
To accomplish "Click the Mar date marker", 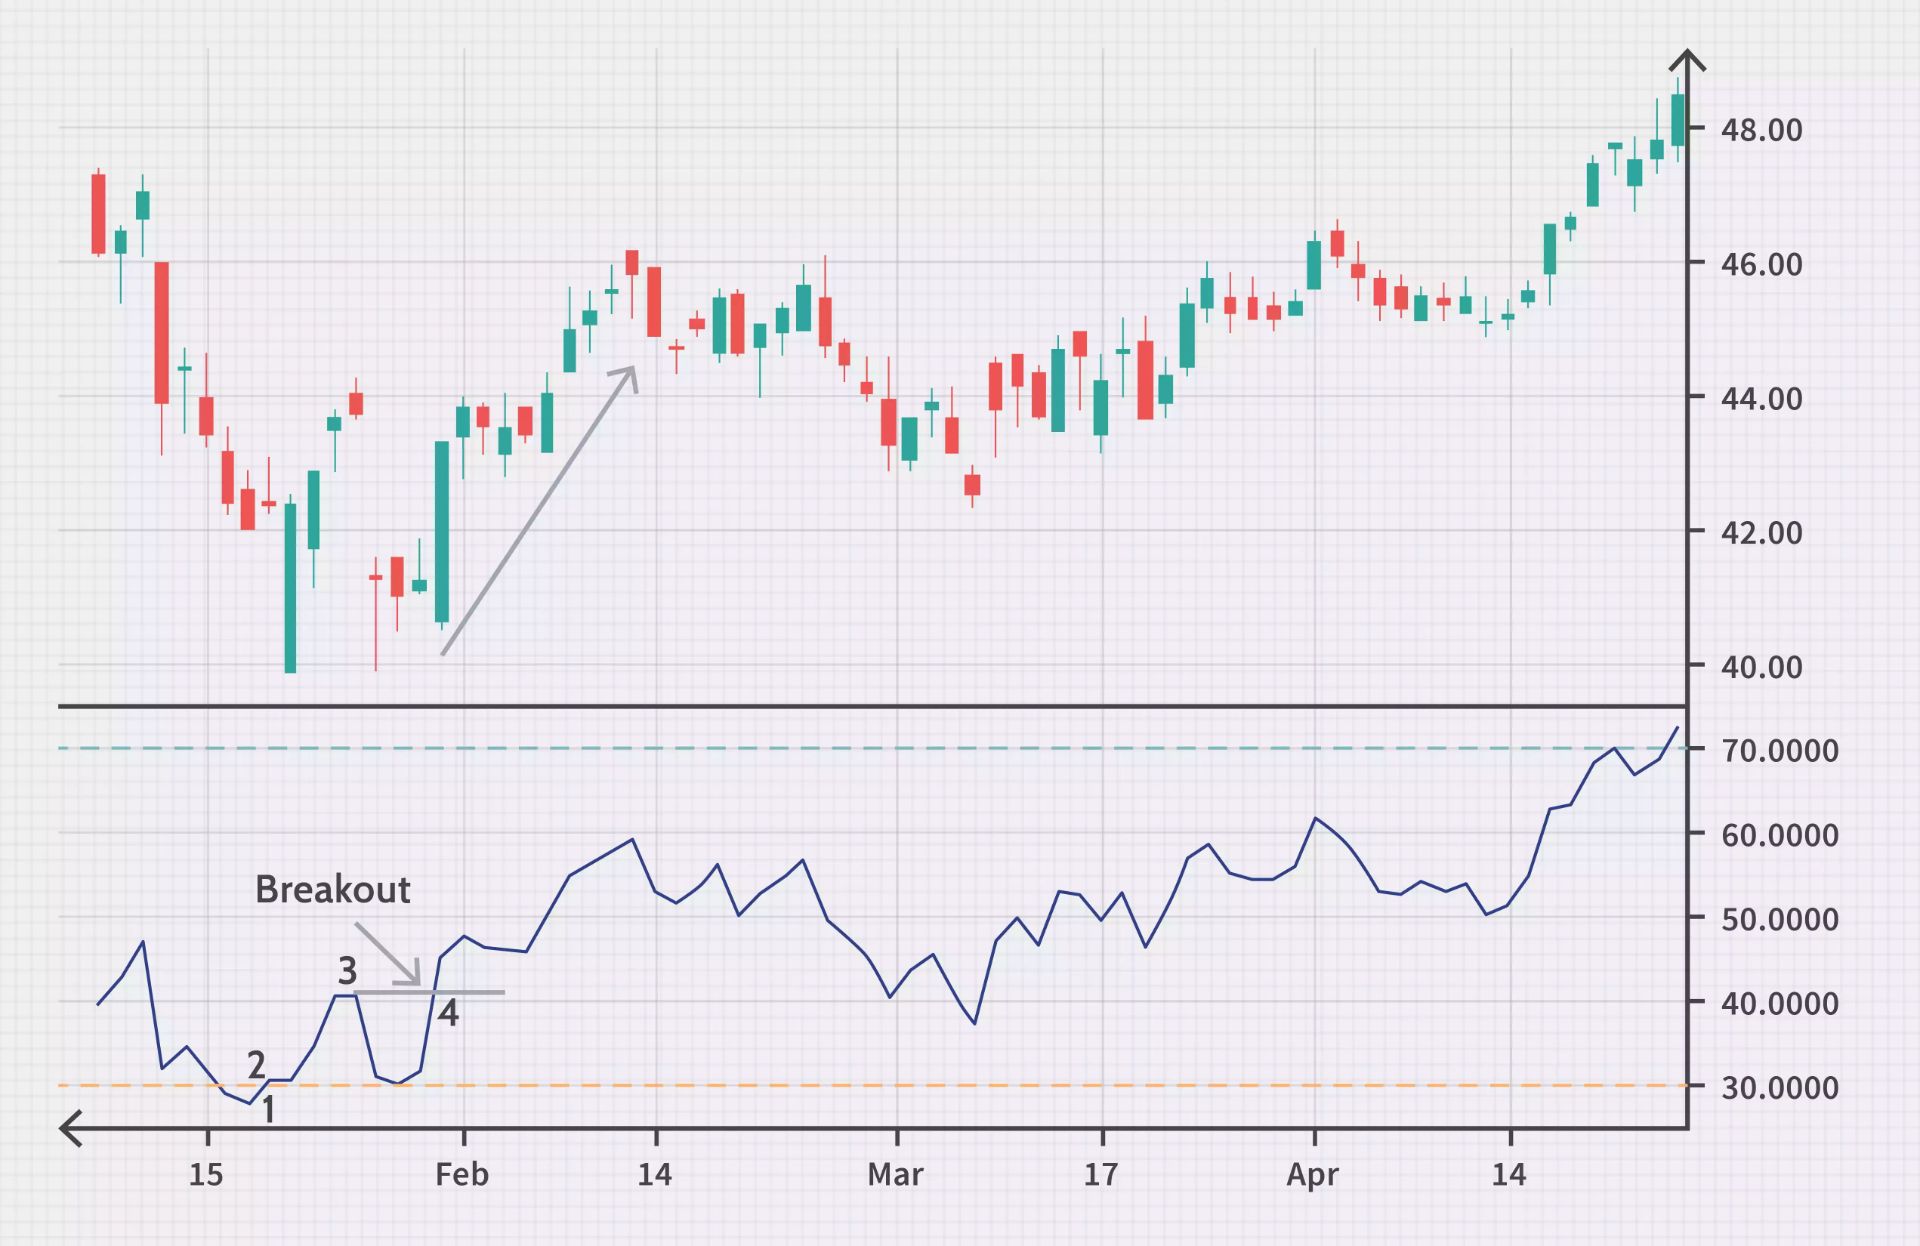I will (895, 1174).
